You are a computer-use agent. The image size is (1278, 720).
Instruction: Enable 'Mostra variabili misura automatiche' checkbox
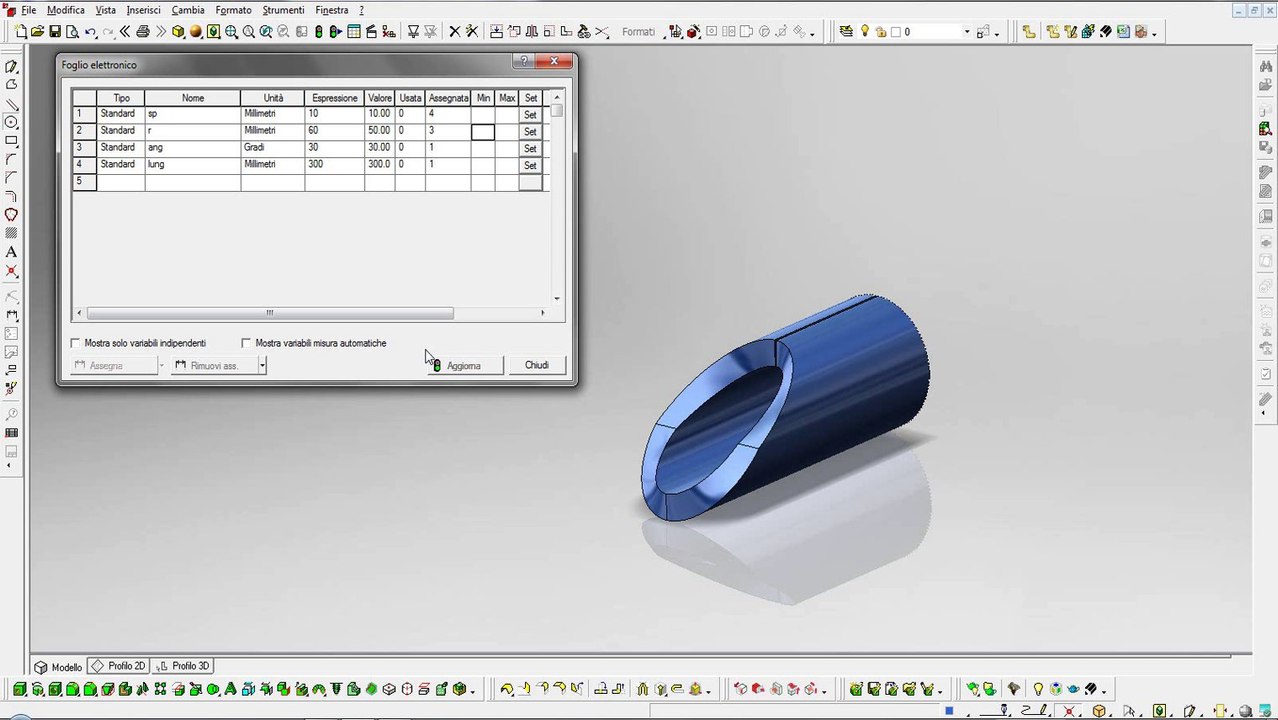point(247,343)
